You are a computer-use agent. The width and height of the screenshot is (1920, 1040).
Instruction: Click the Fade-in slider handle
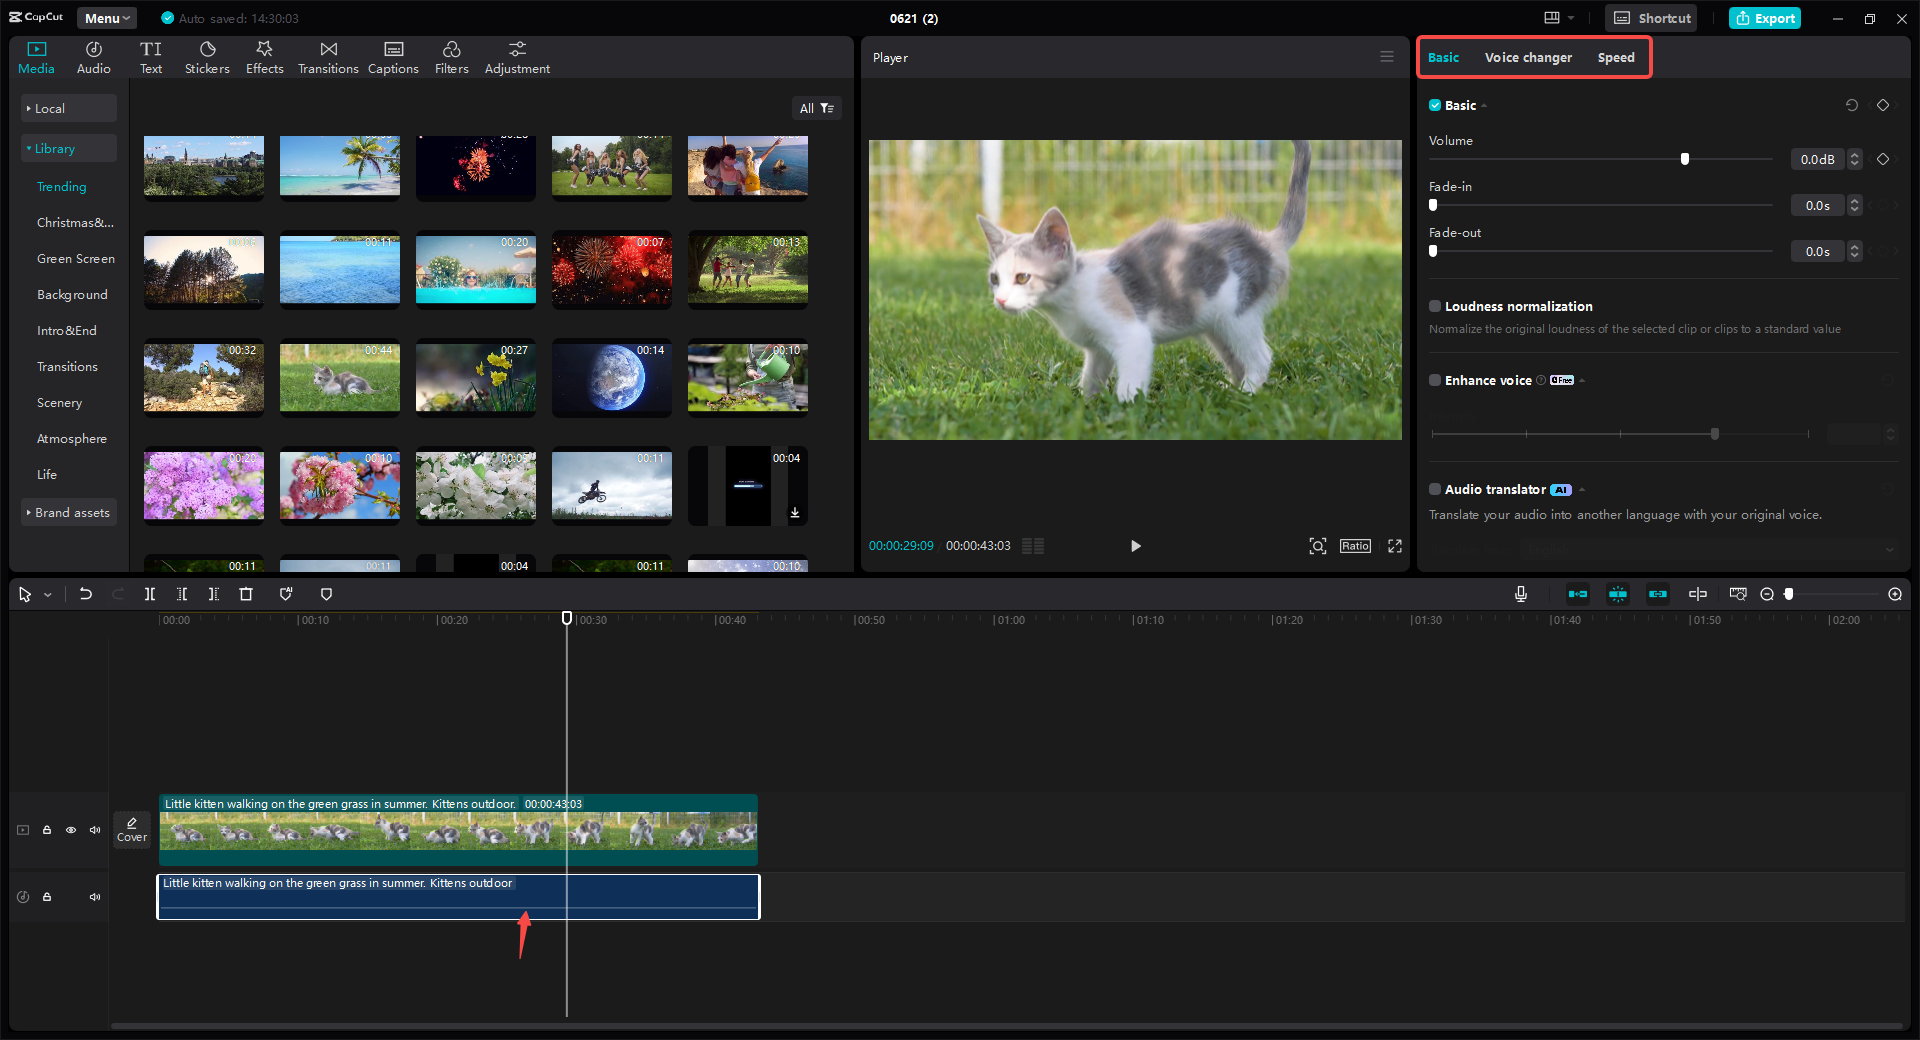(1433, 205)
